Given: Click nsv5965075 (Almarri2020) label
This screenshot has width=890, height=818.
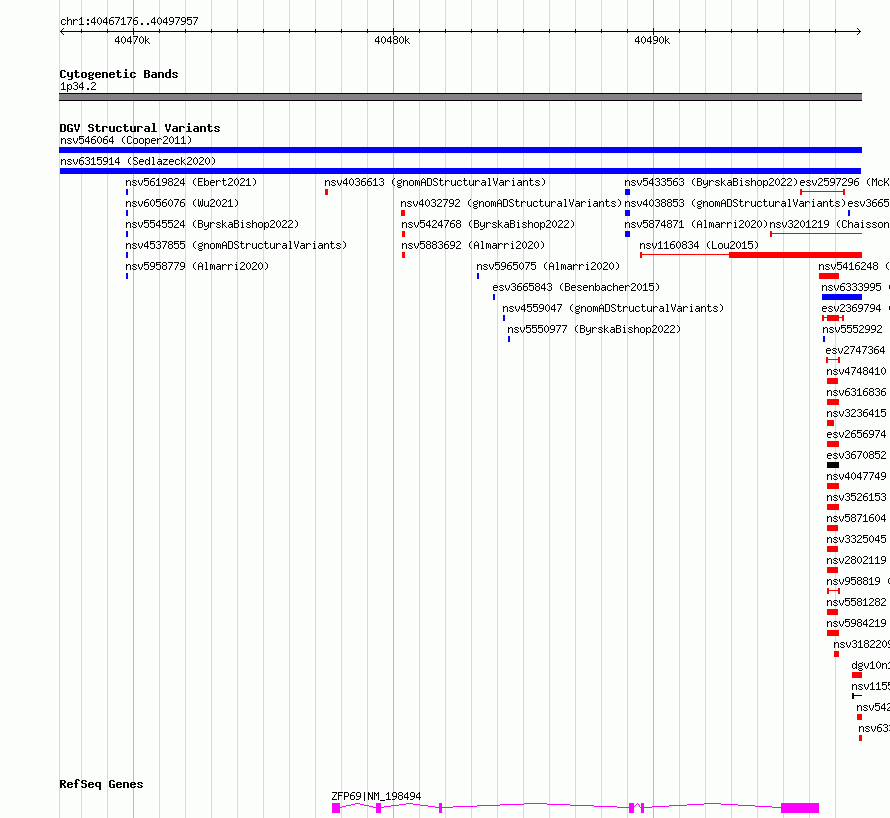Looking at the screenshot, I should (x=548, y=266).
